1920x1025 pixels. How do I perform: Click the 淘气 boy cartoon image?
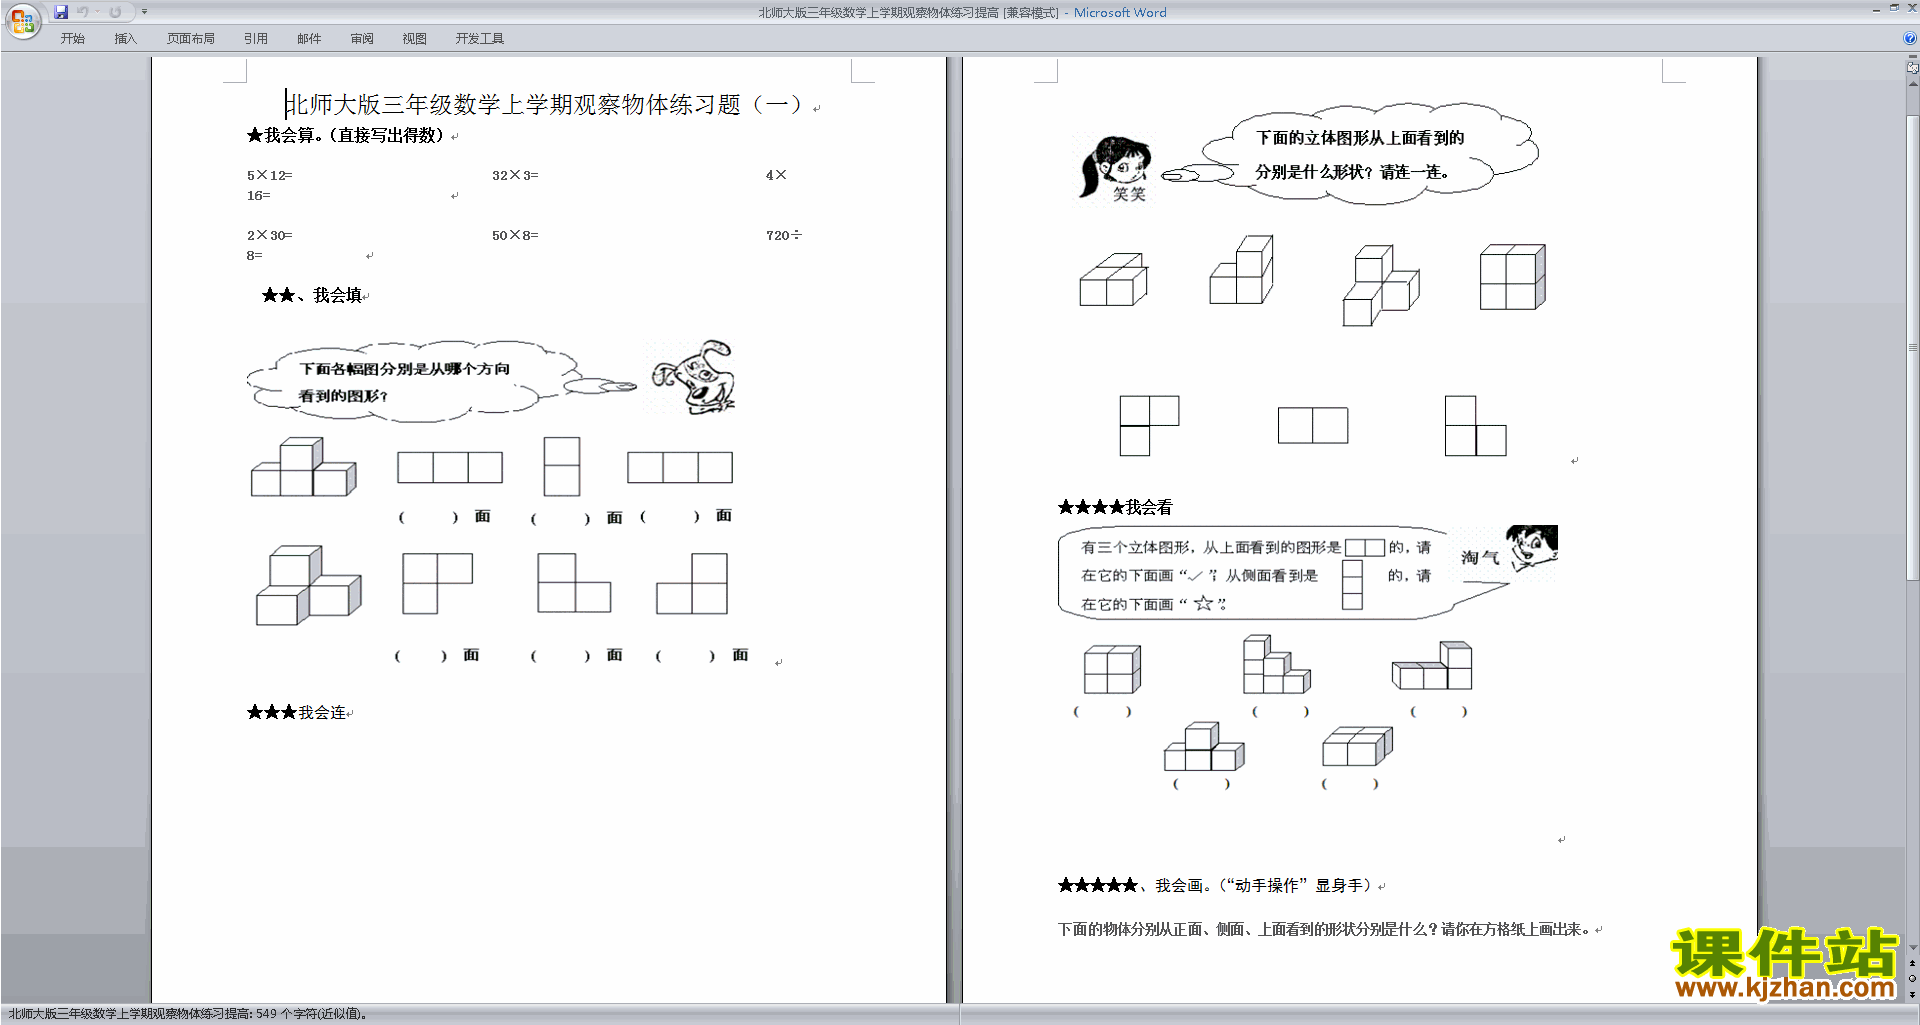(x=1530, y=549)
